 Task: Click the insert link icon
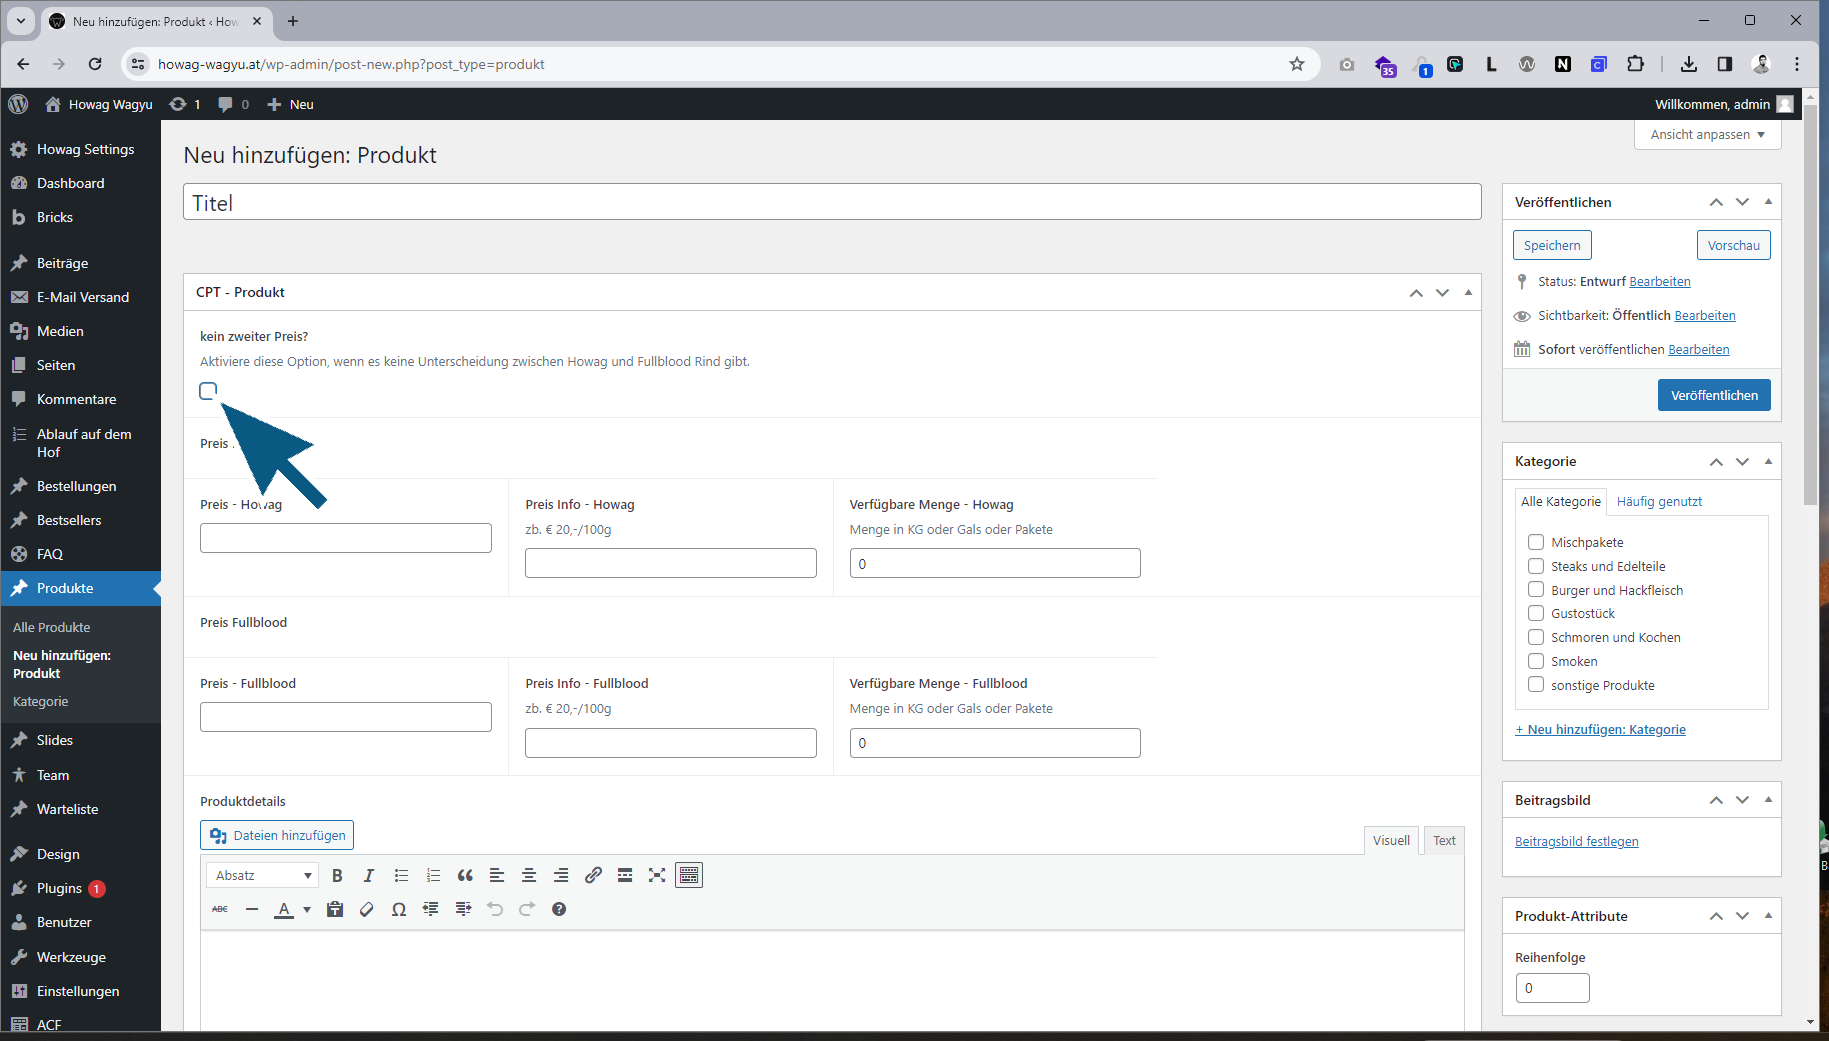coord(593,875)
